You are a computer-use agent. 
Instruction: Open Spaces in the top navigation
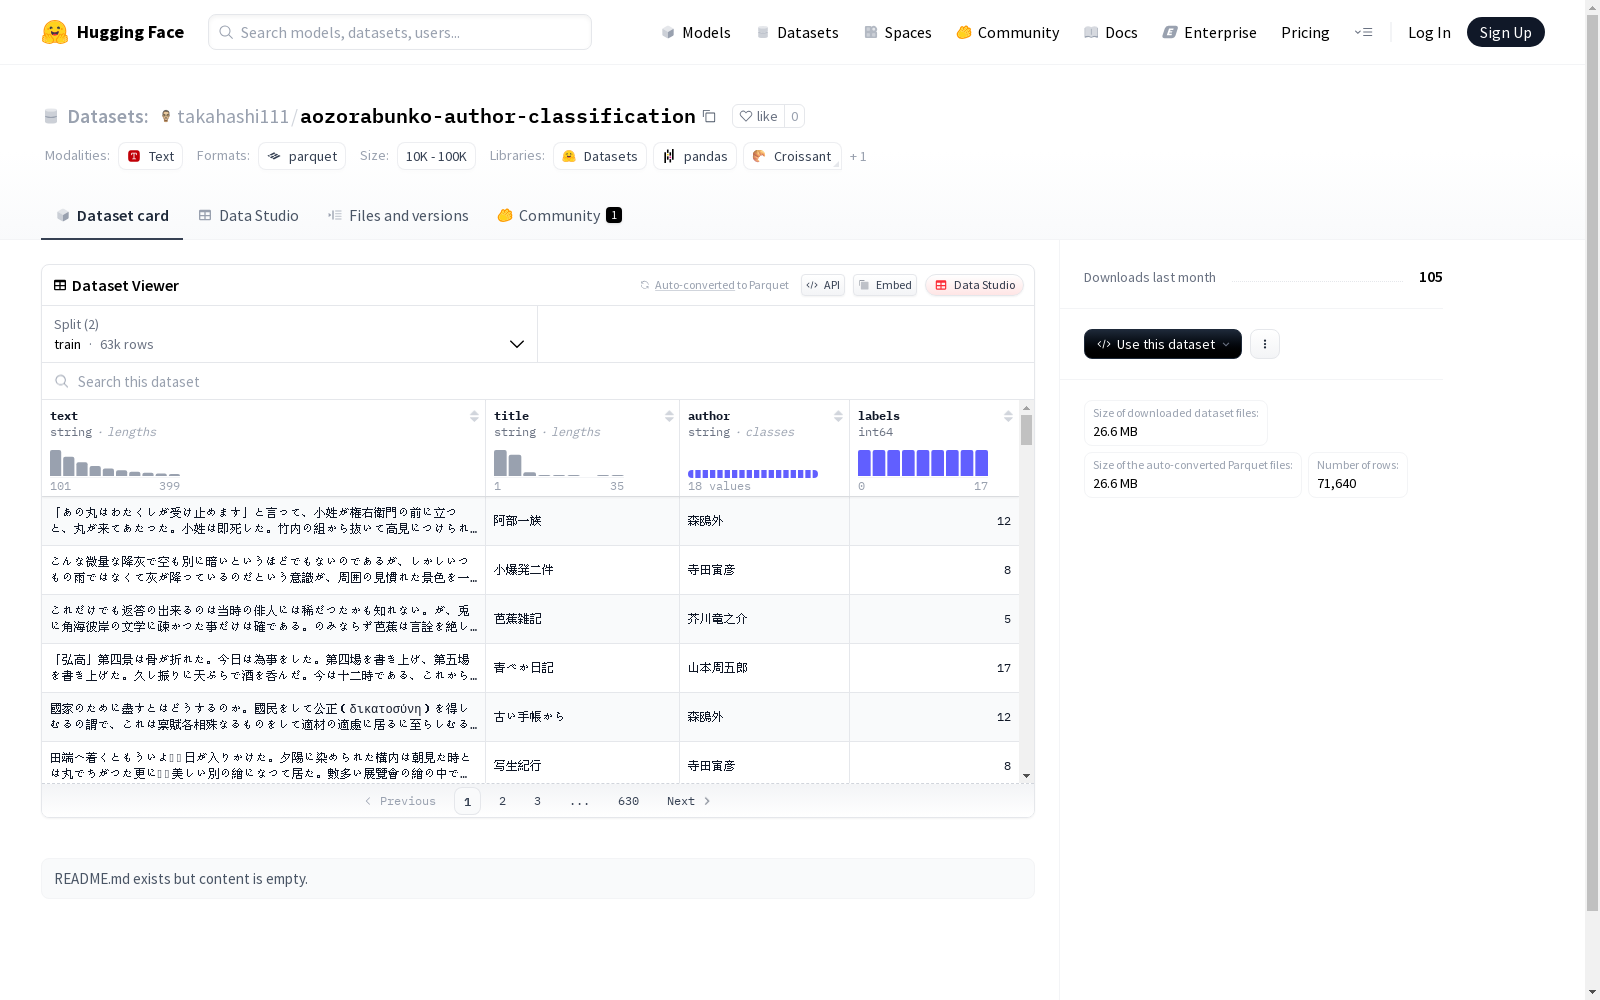[x=898, y=32]
